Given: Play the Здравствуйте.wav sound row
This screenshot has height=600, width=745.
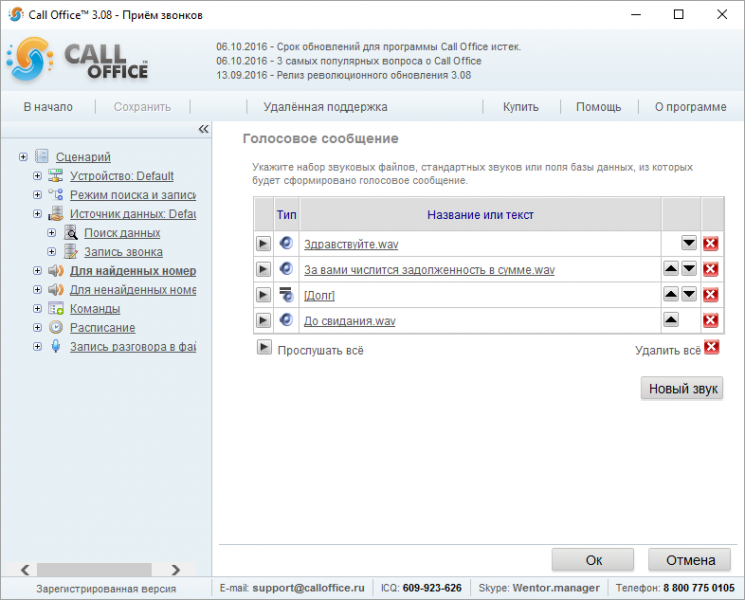Looking at the screenshot, I should pyautogui.click(x=263, y=244).
